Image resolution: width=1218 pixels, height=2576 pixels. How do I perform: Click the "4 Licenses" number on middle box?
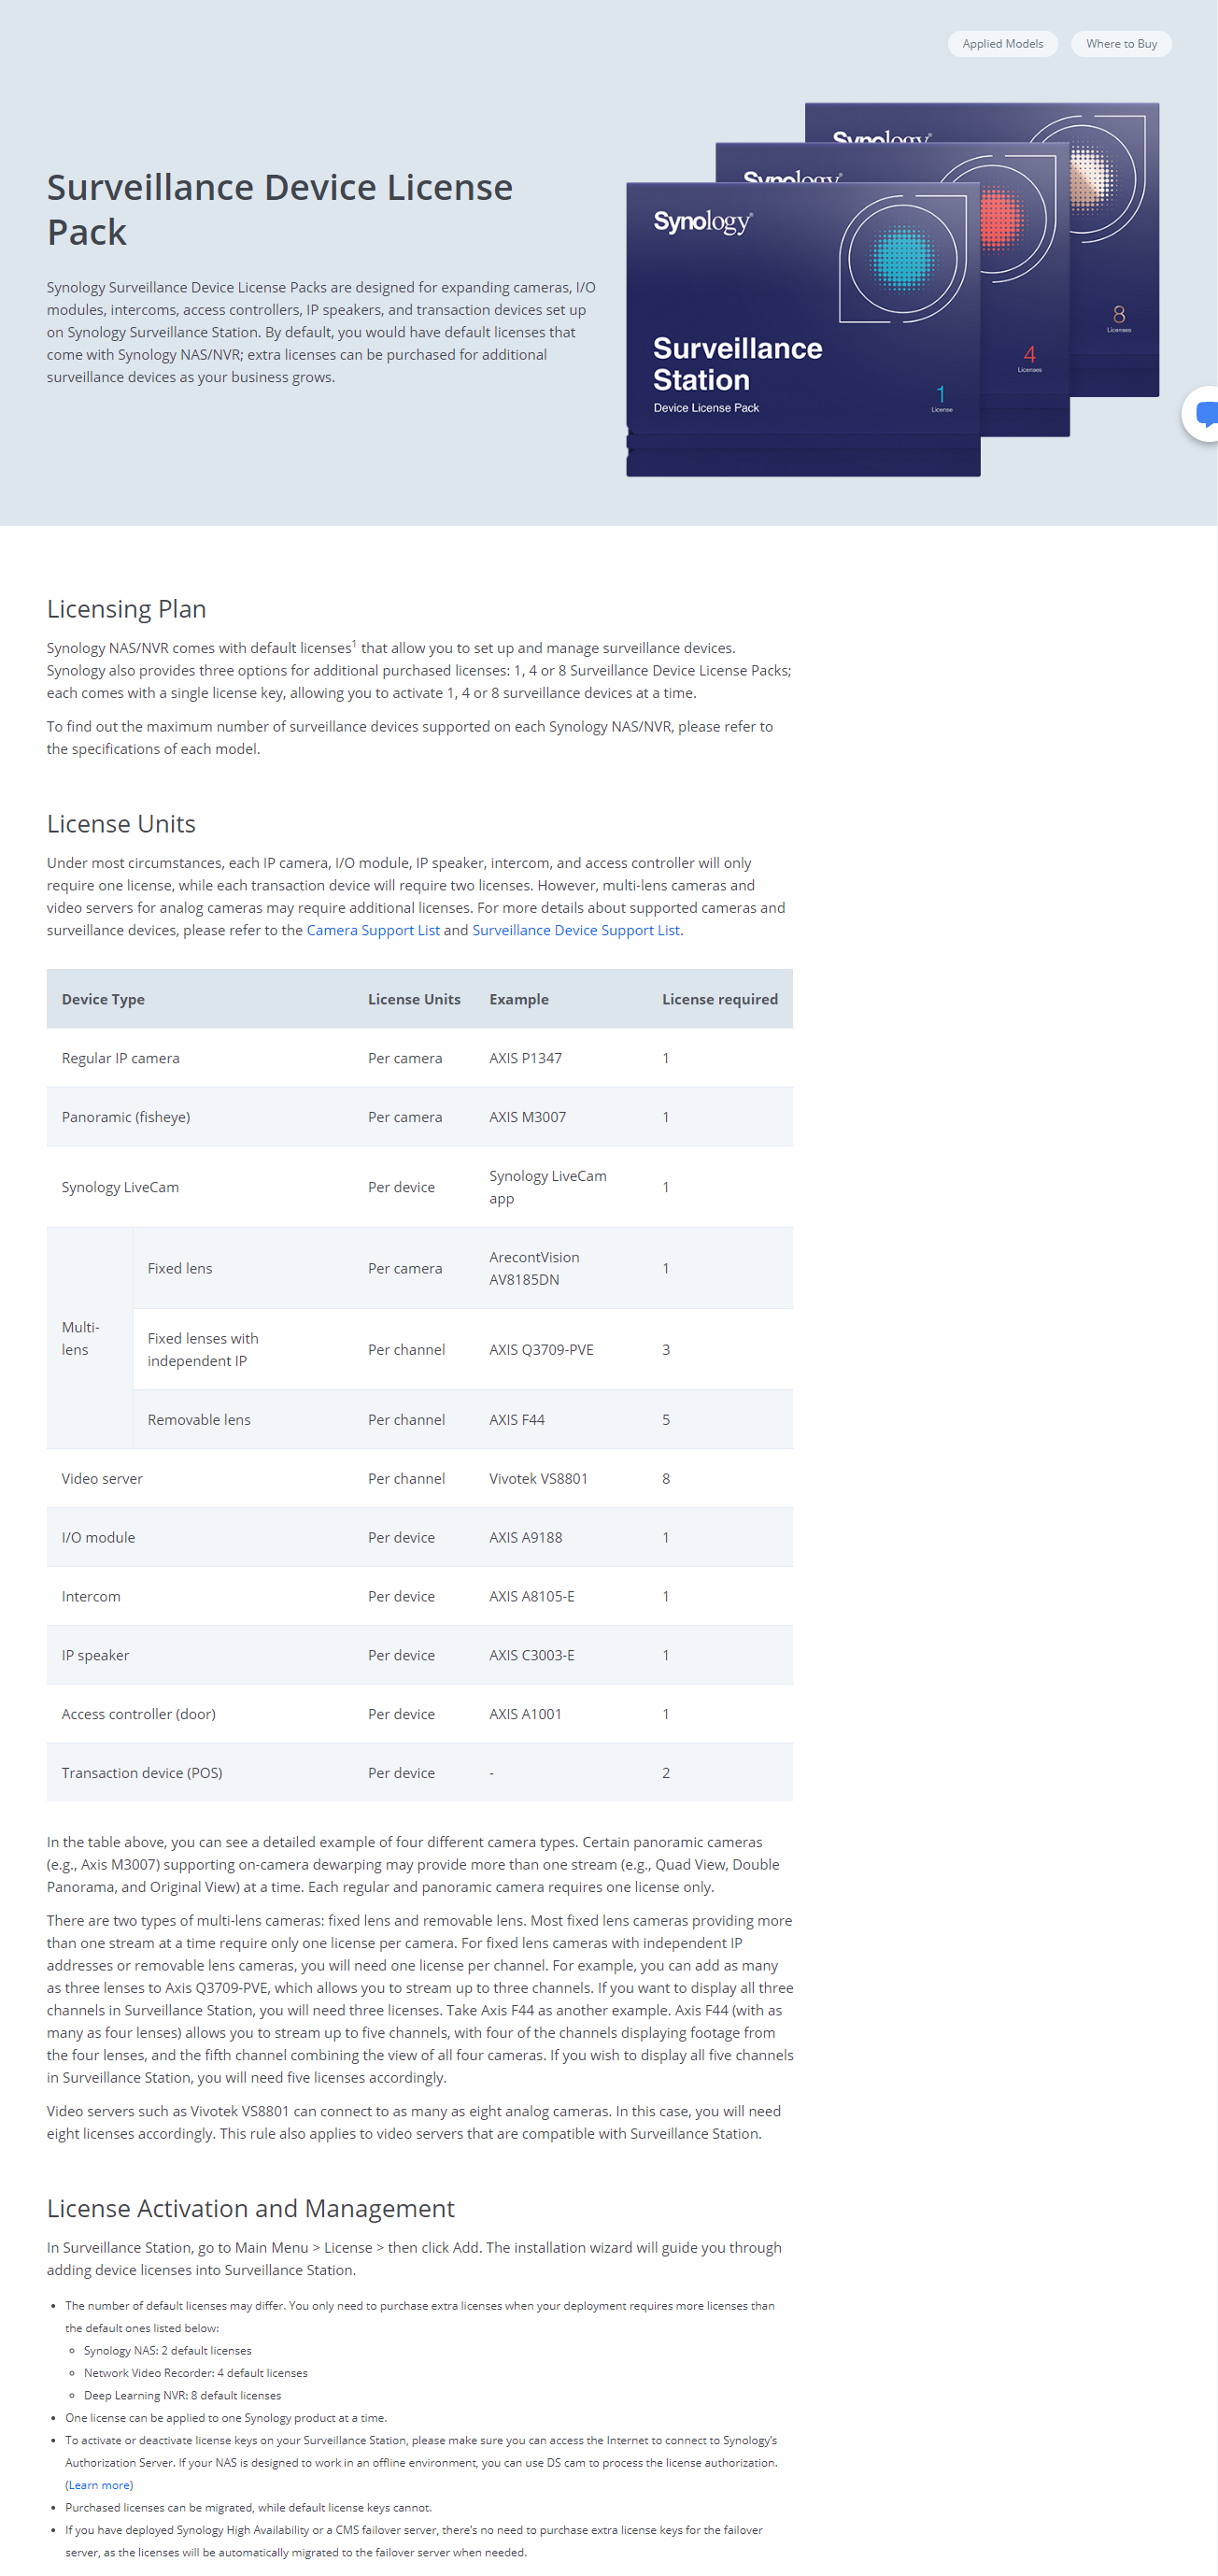pyautogui.click(x=1029, y=356)
